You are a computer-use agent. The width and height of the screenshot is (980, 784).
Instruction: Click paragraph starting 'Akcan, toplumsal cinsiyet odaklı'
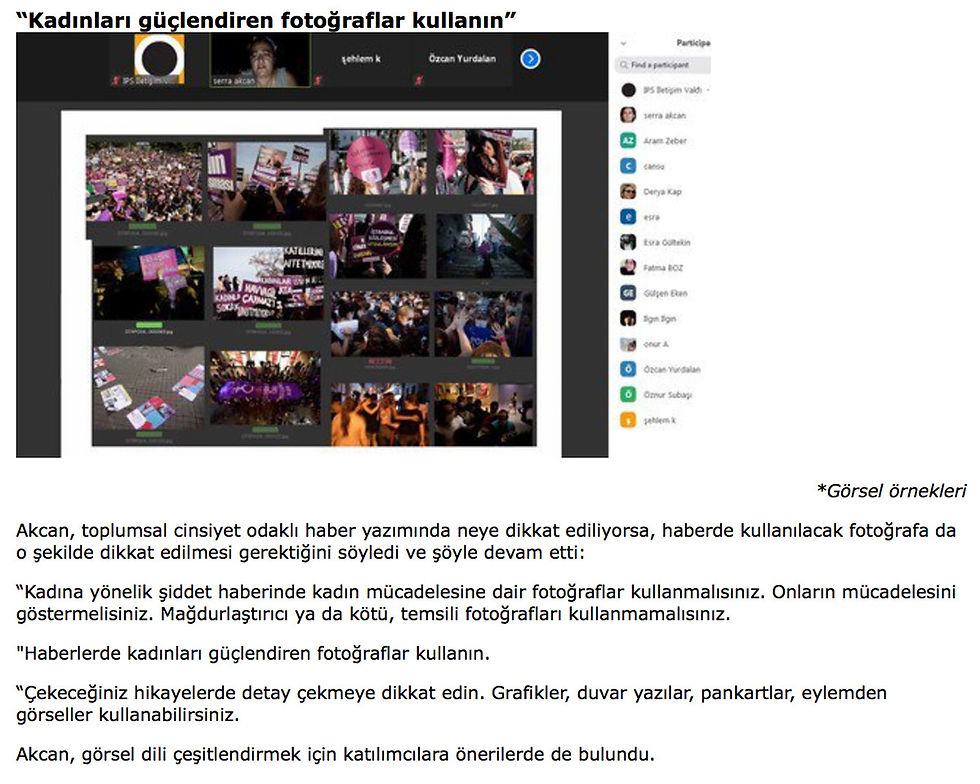[486, 541]
